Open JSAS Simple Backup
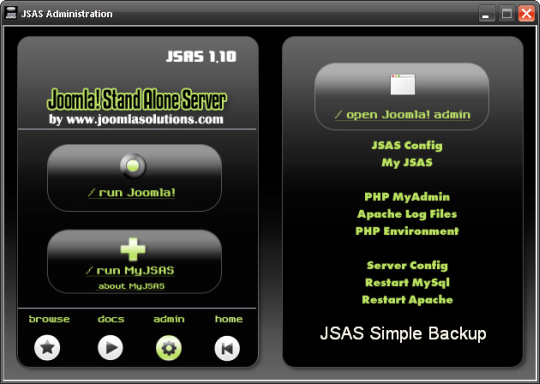Screen dimensions: 540x384 (x=403, y=333)
